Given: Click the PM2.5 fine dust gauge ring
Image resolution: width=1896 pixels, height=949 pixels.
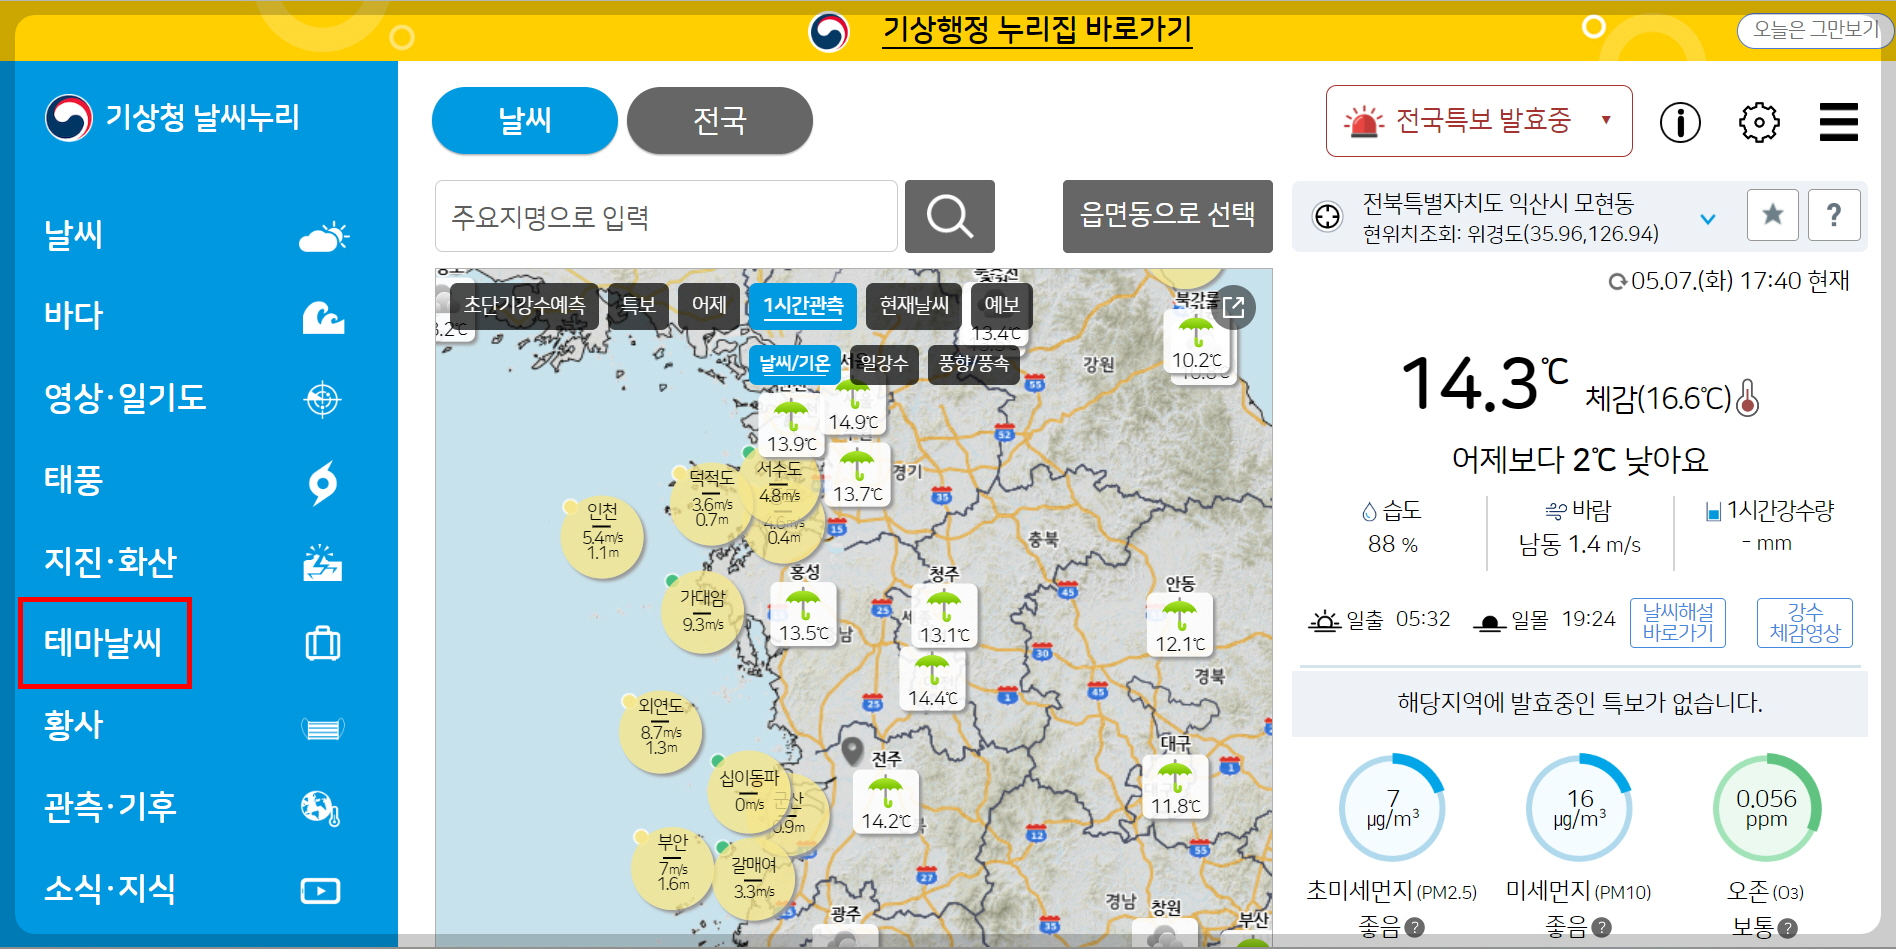Looking at the screenshot, I should click(x=1391, y=807).
